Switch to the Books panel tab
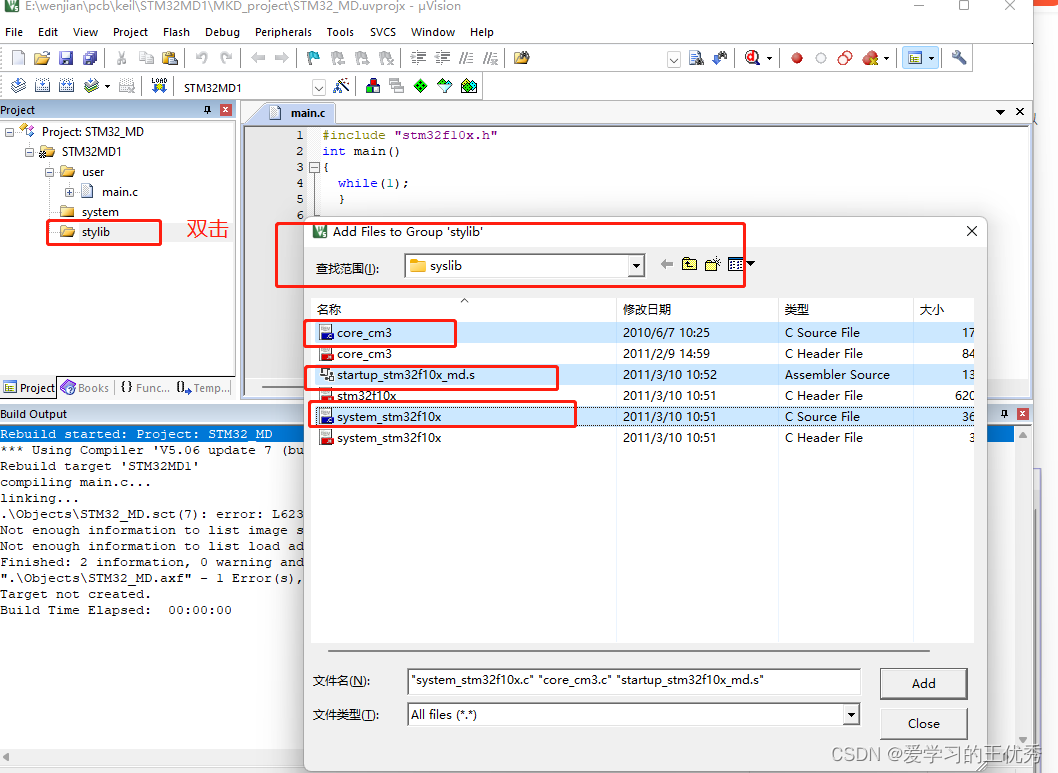This screenshot has width=1058, height=773. click(85, 388)
